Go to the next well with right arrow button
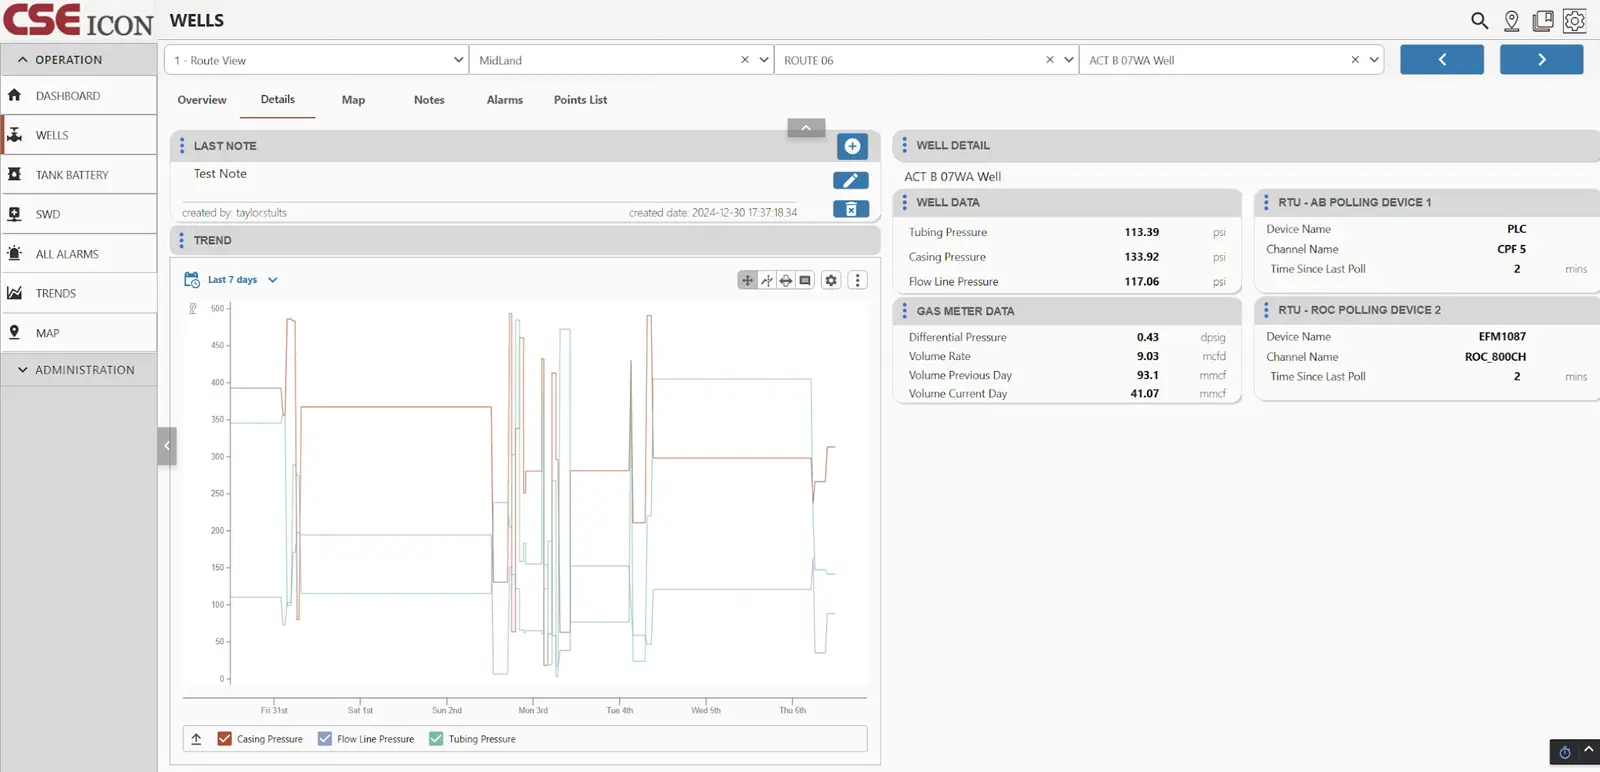The height and width of the screenshot is (772, 1600). (x=1541, y=60)
